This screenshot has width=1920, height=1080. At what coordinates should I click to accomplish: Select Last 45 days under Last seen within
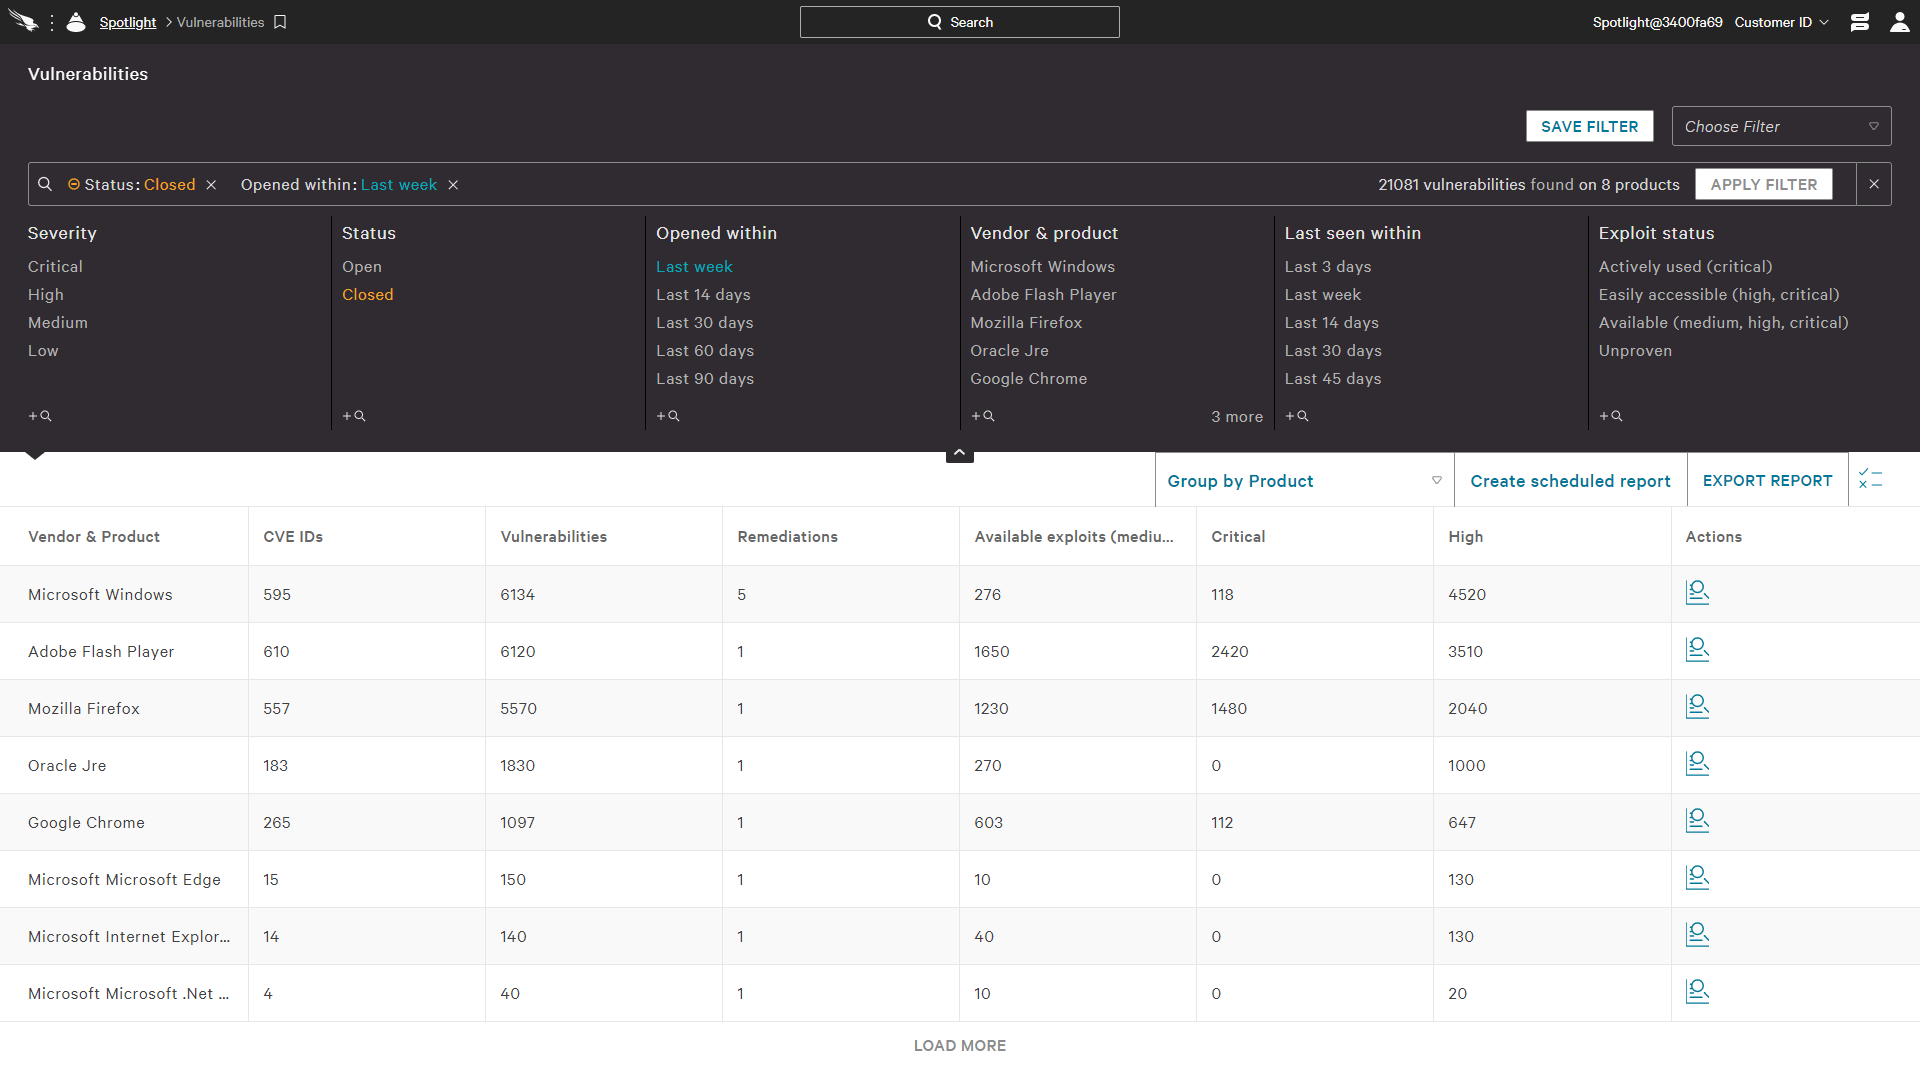point(1333,379)
